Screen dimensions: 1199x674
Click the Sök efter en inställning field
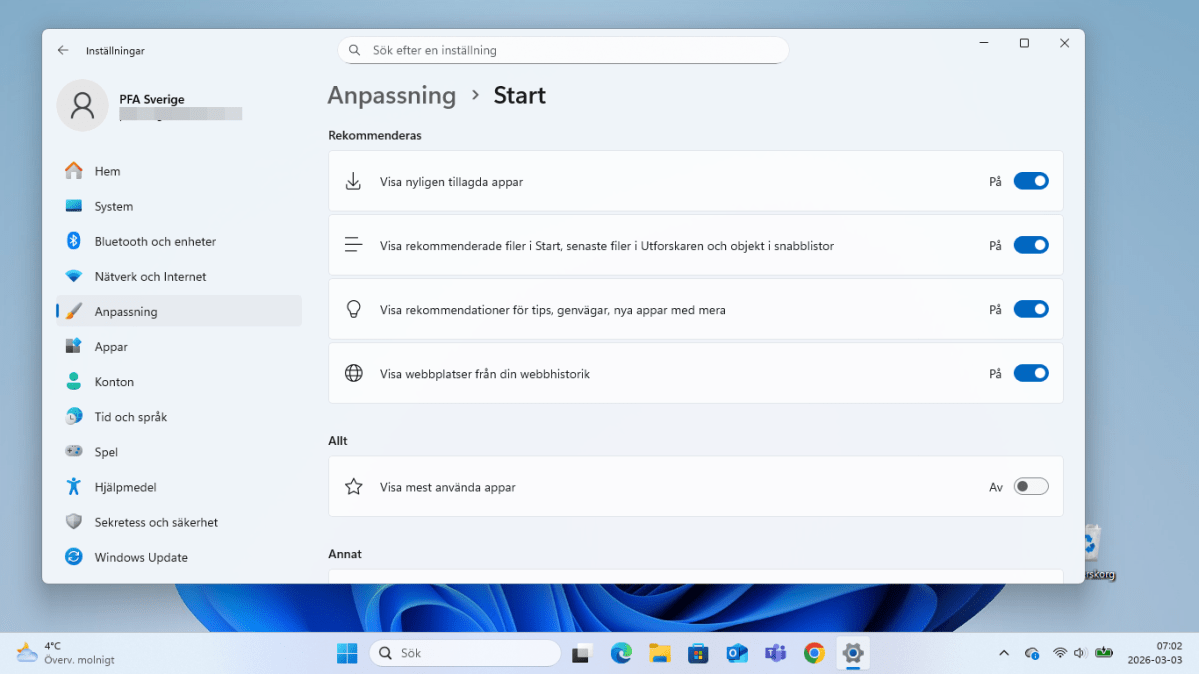coord(563,49)
